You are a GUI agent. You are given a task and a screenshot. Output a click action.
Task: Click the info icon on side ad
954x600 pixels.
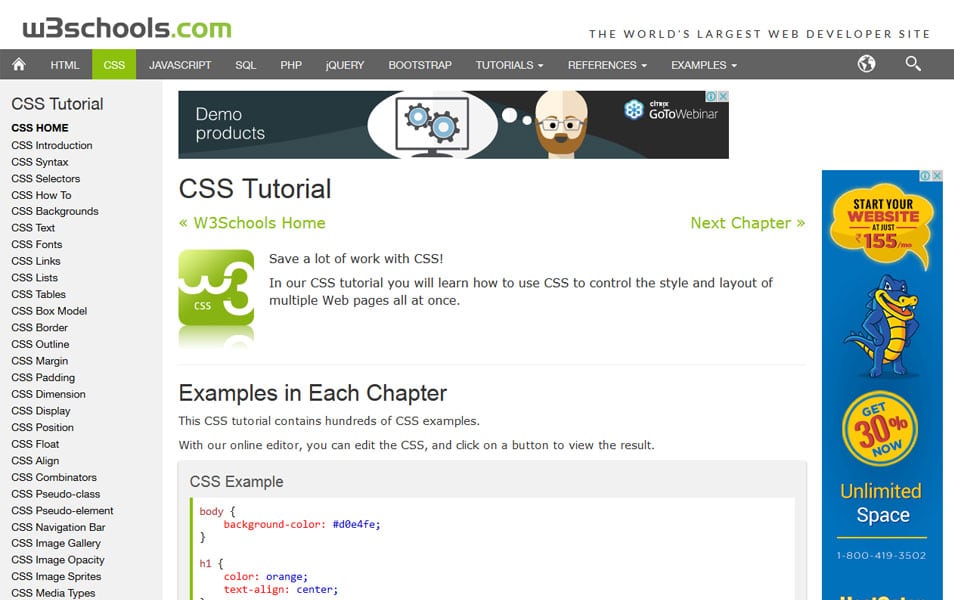coord(925,175)
